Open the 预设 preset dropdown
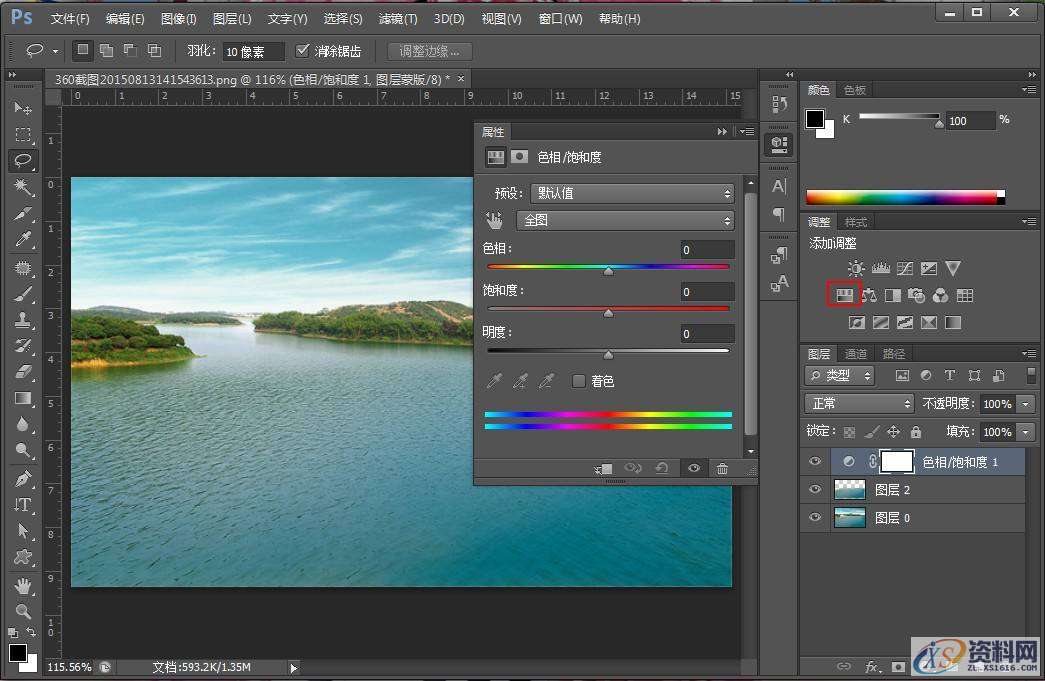This screenshot has width=1045, height=681. pyautogui.click(x=632, y=193)
